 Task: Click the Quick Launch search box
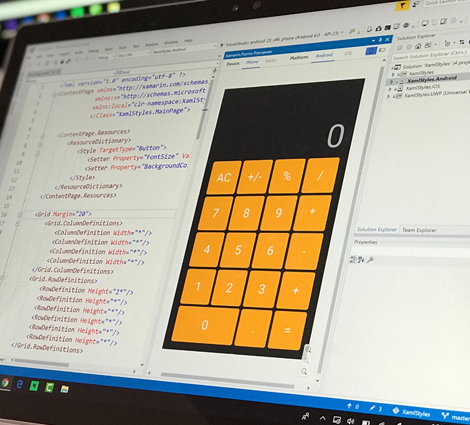coord(446,3)
